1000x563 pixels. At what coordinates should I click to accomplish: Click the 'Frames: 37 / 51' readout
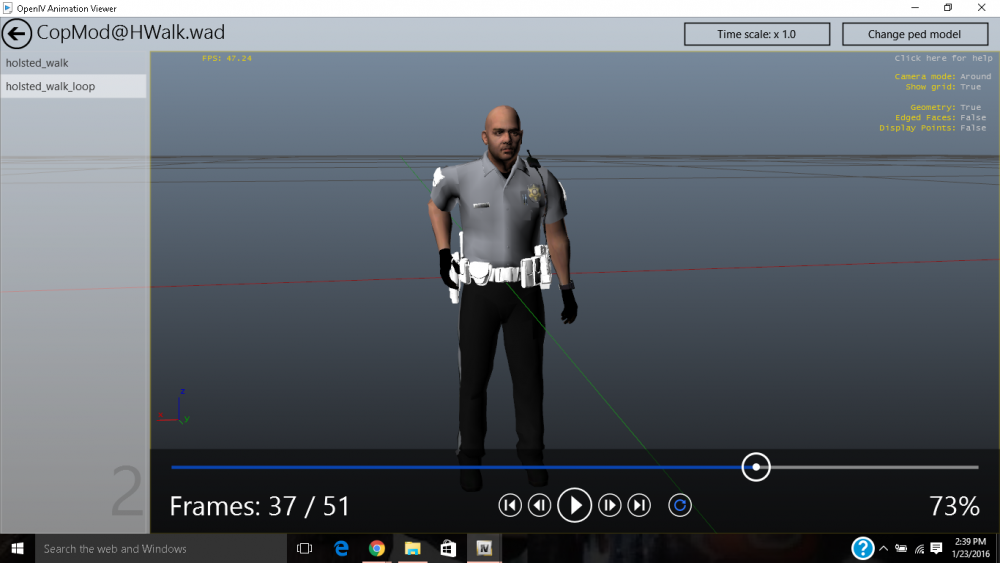(x=260, y=506)
